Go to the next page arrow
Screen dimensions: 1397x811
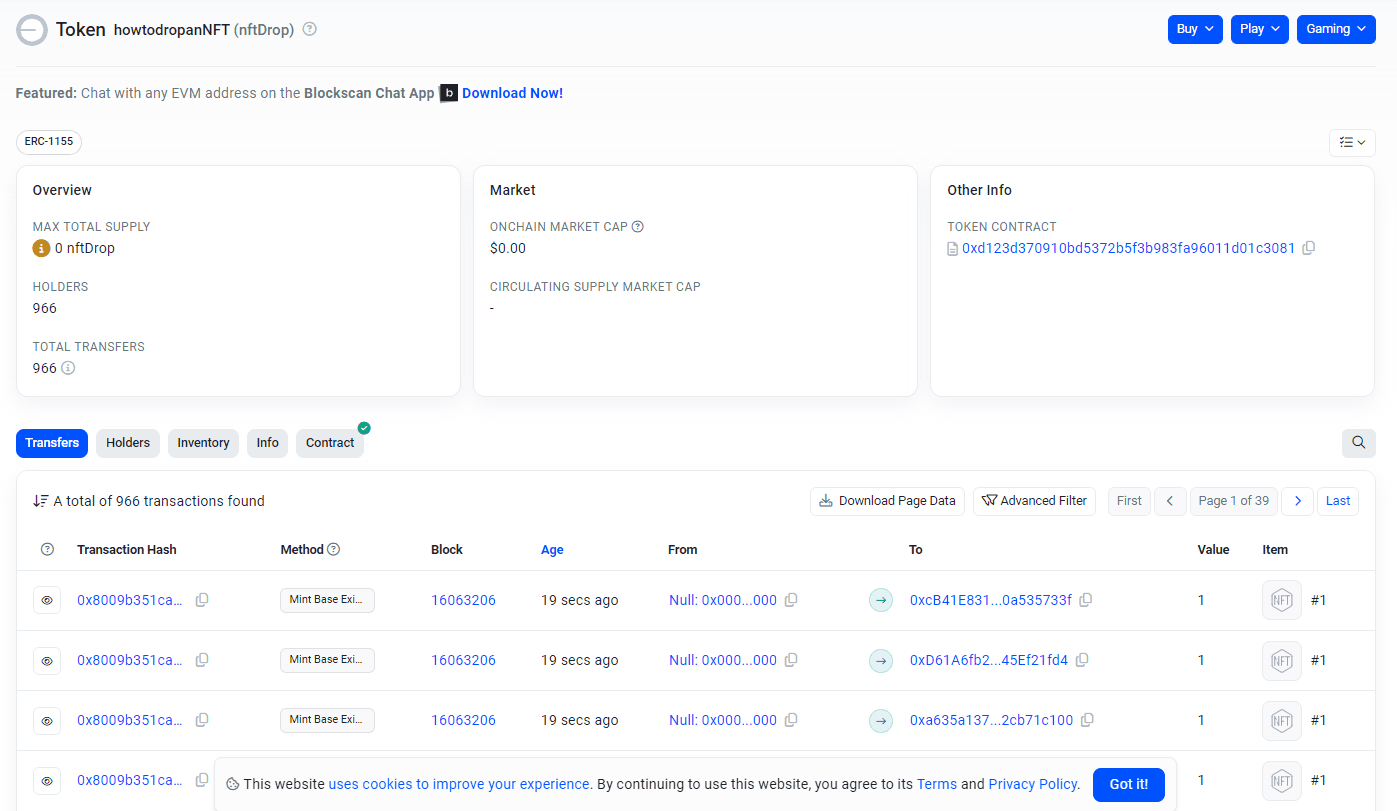(x=1298, y=501)
